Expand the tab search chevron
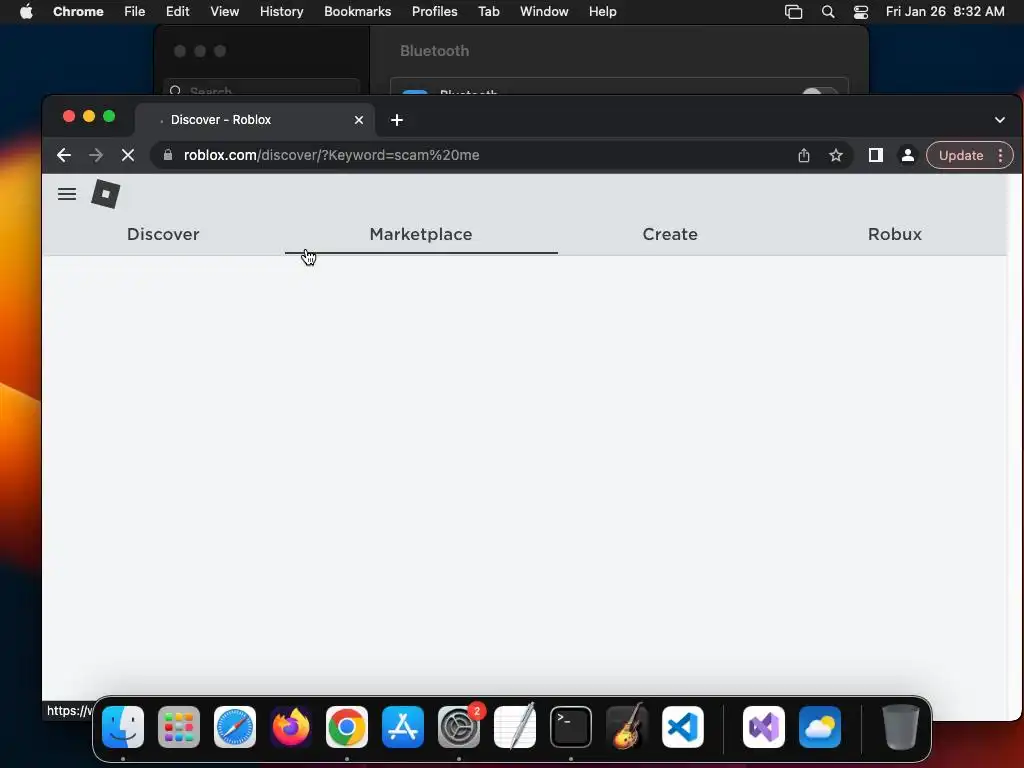Screen dimensions: 1024x768 (x=1000, y=120)
